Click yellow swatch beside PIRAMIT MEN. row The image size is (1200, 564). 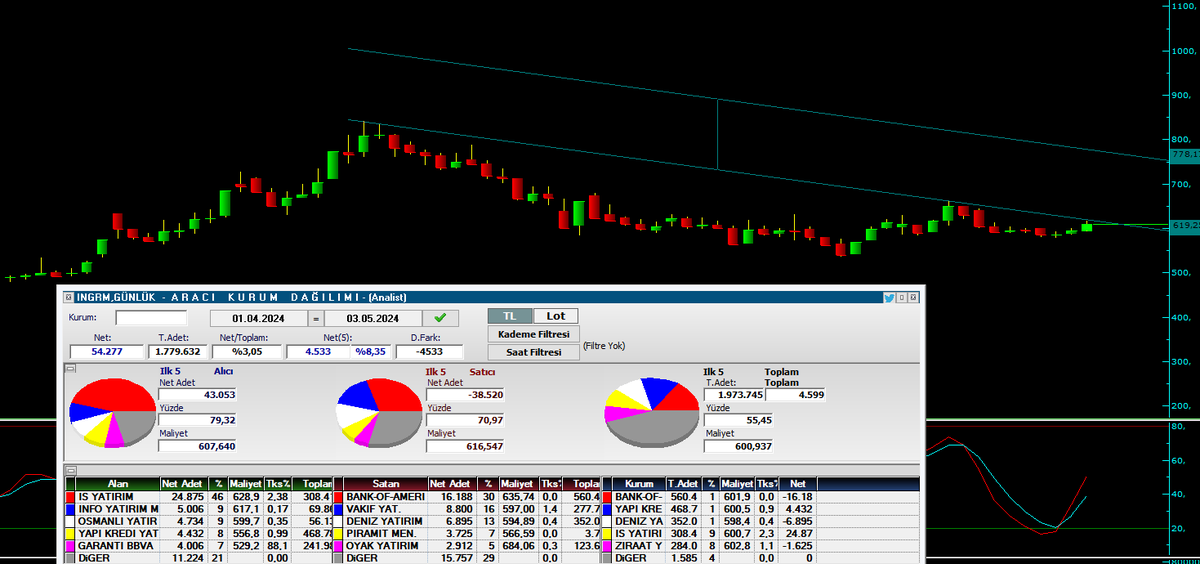click(x=337, y=534)
